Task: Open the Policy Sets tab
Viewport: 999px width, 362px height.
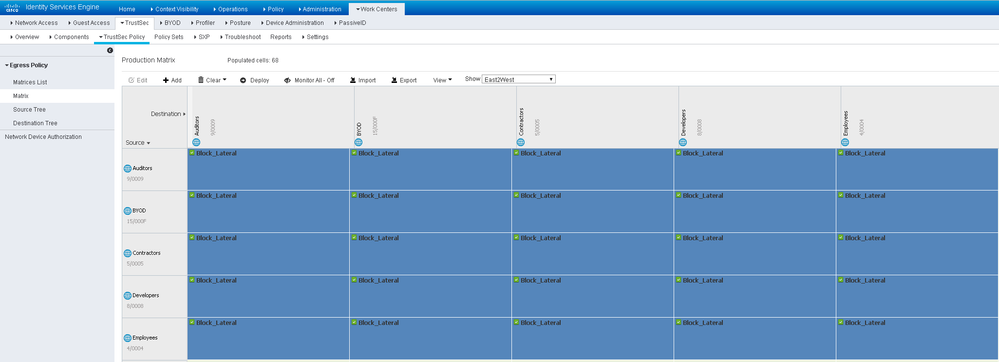Action: coord(169,37)
